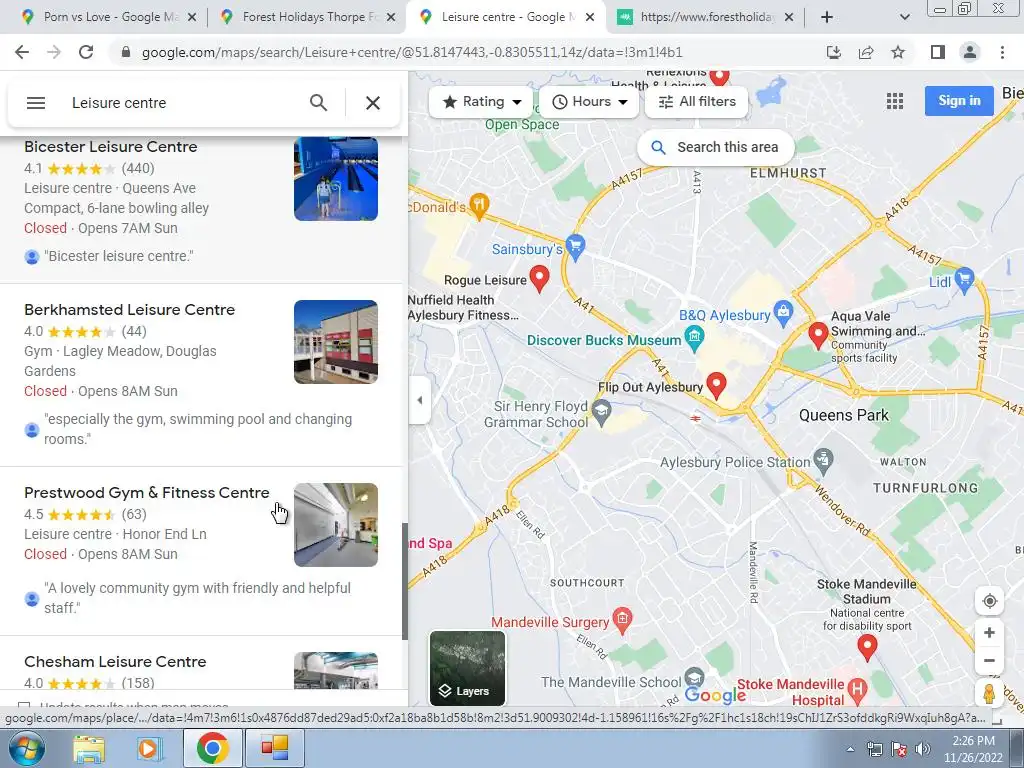The height and width of the screenshot is (768, 1024).
Task: Open All filters panel
Action: (696, 102)
